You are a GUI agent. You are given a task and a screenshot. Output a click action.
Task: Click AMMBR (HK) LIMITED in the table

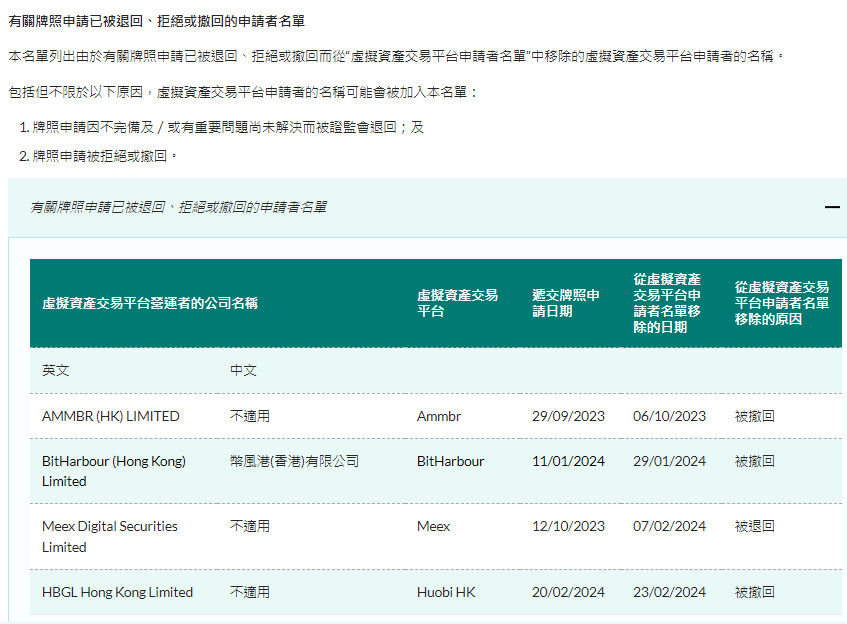113,415
